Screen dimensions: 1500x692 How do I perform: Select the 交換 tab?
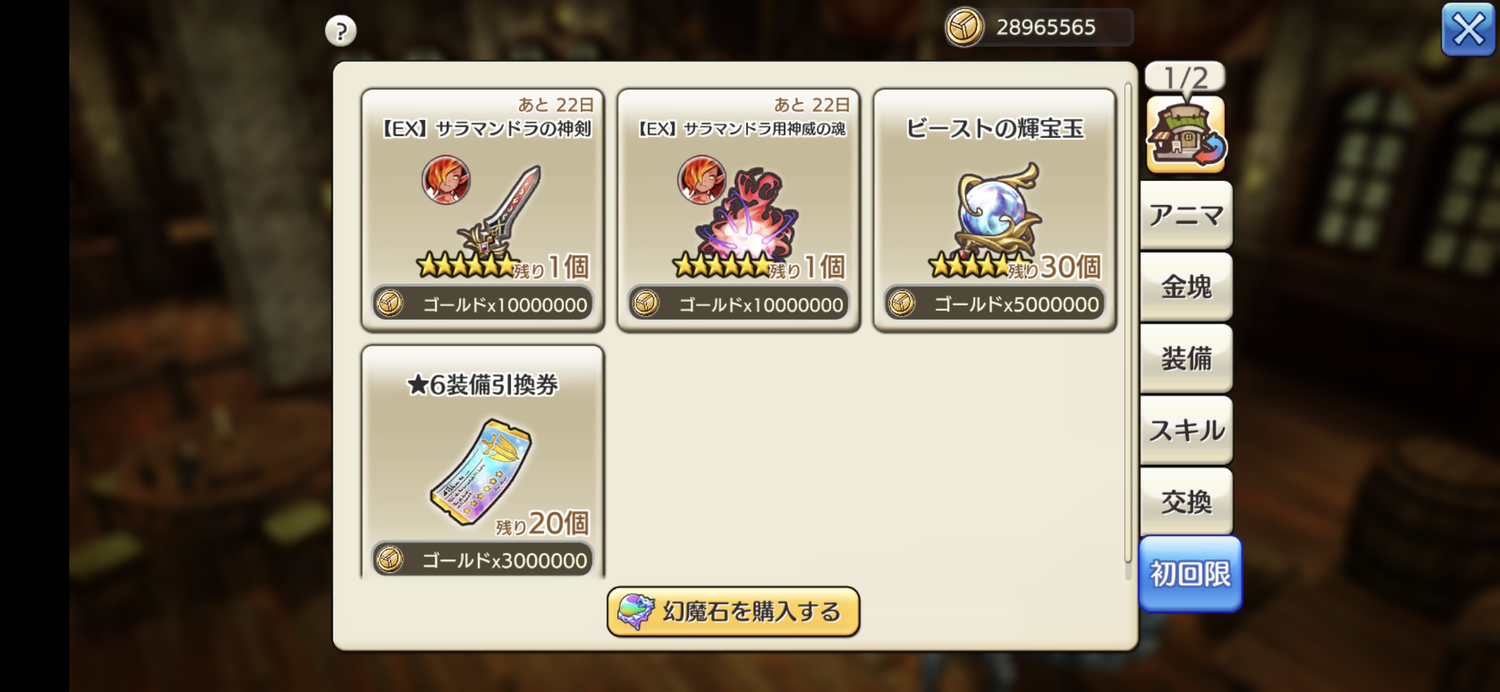pos(1186,502)
